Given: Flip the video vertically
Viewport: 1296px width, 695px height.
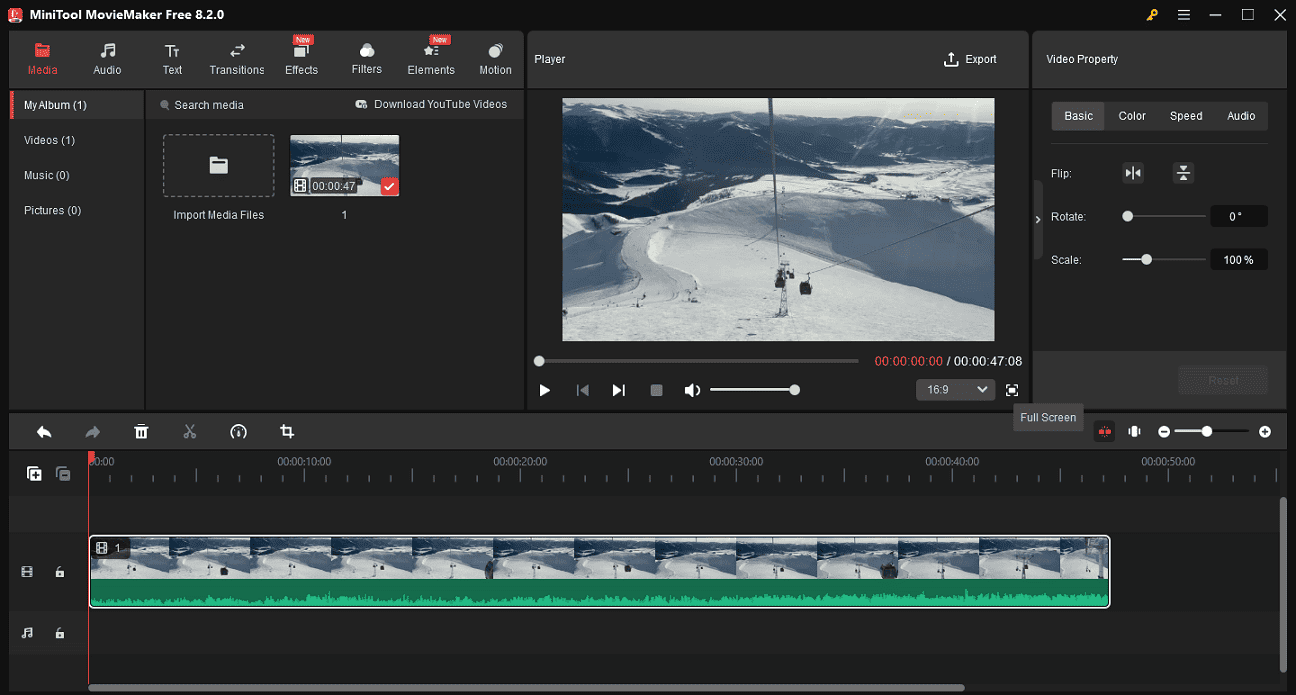Looking at the screenshot, I should tap(1183, 173).
